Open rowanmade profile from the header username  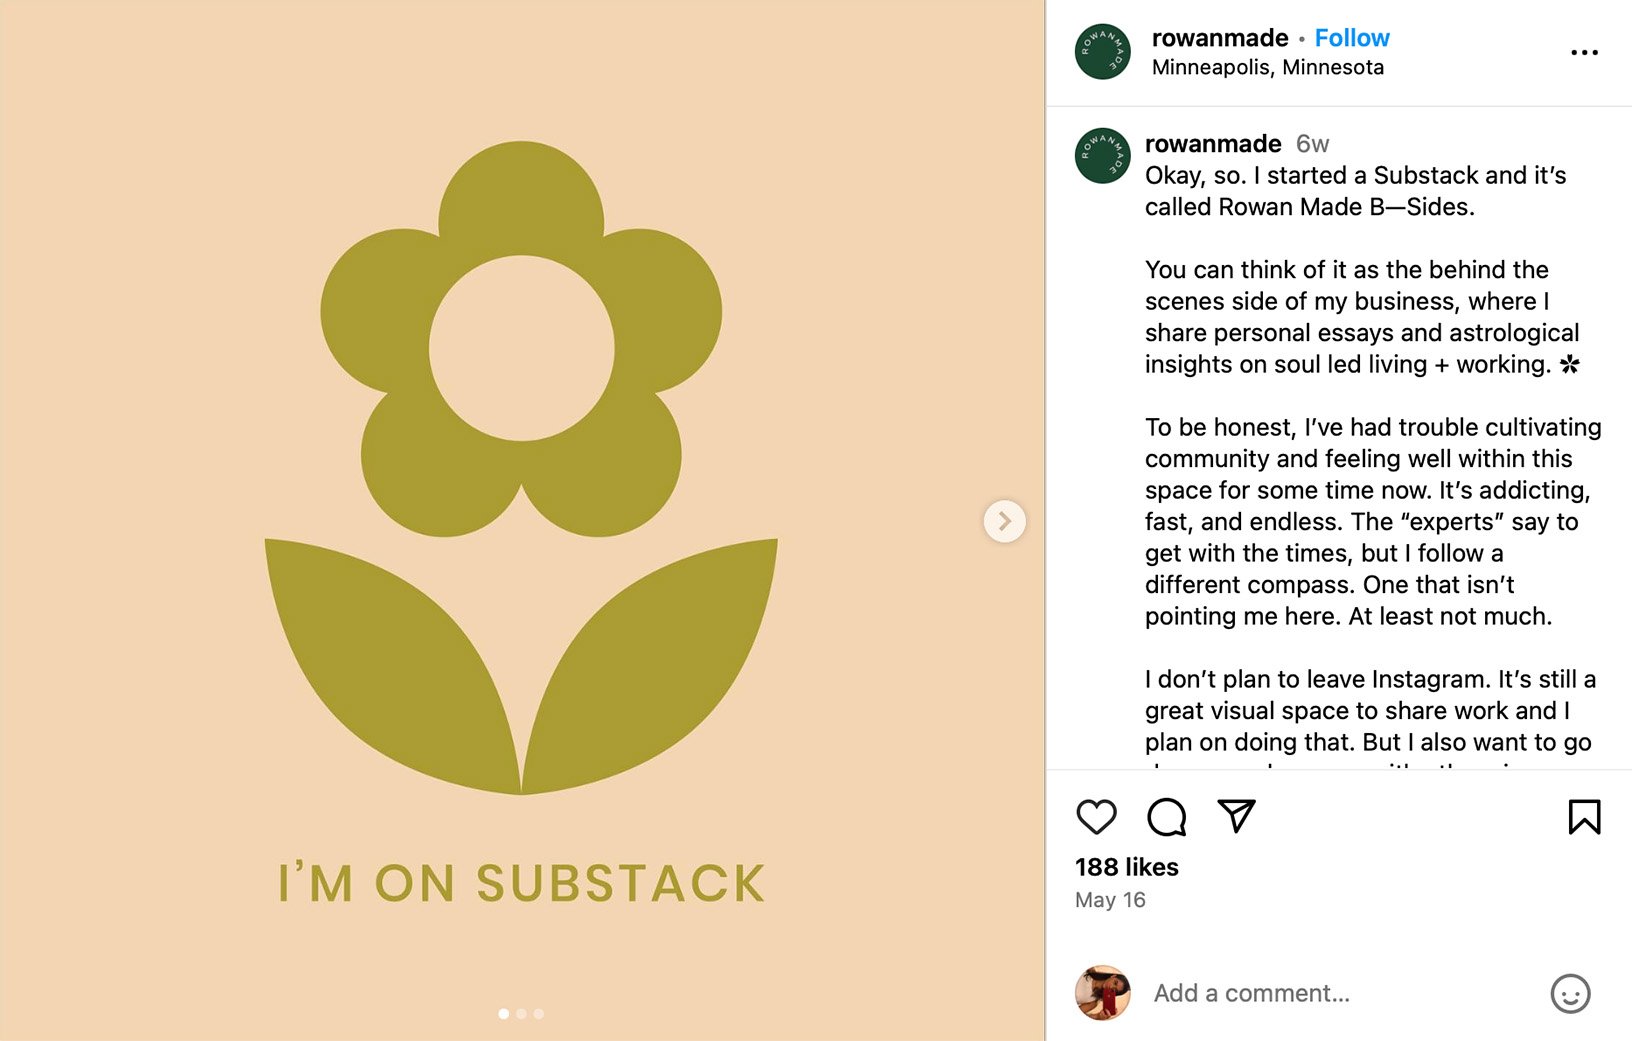[1220, 37]
